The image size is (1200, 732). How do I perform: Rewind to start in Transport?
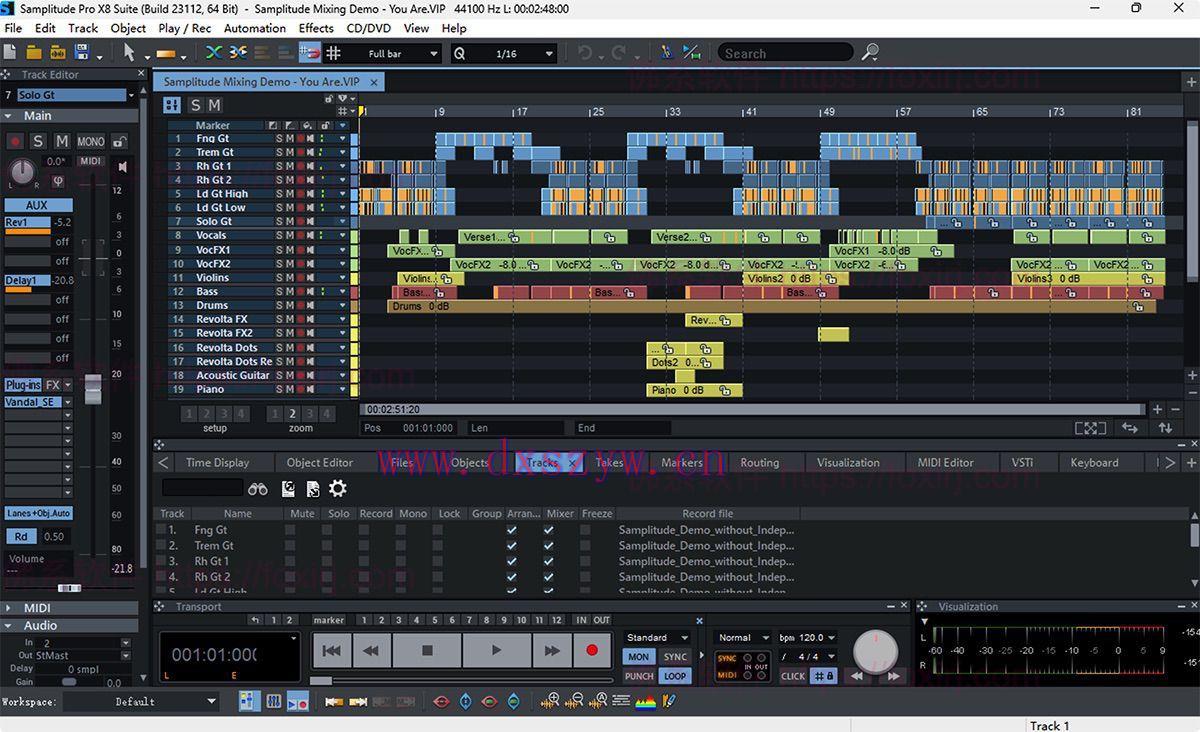(331, 650)
